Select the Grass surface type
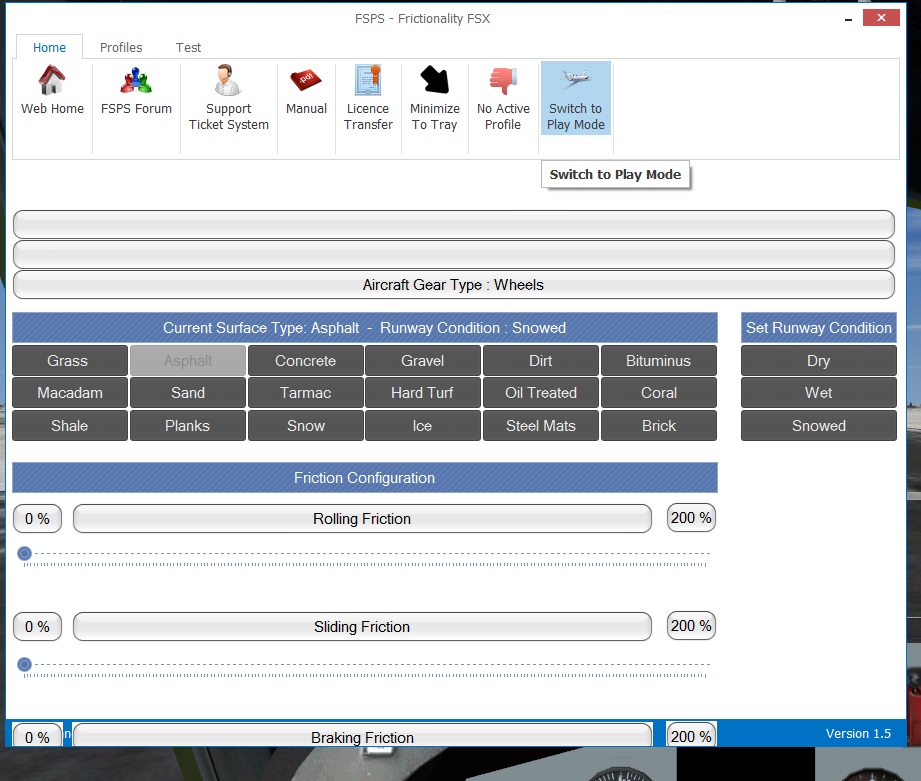Screen dimensions: 921x781 pos(70,361)
